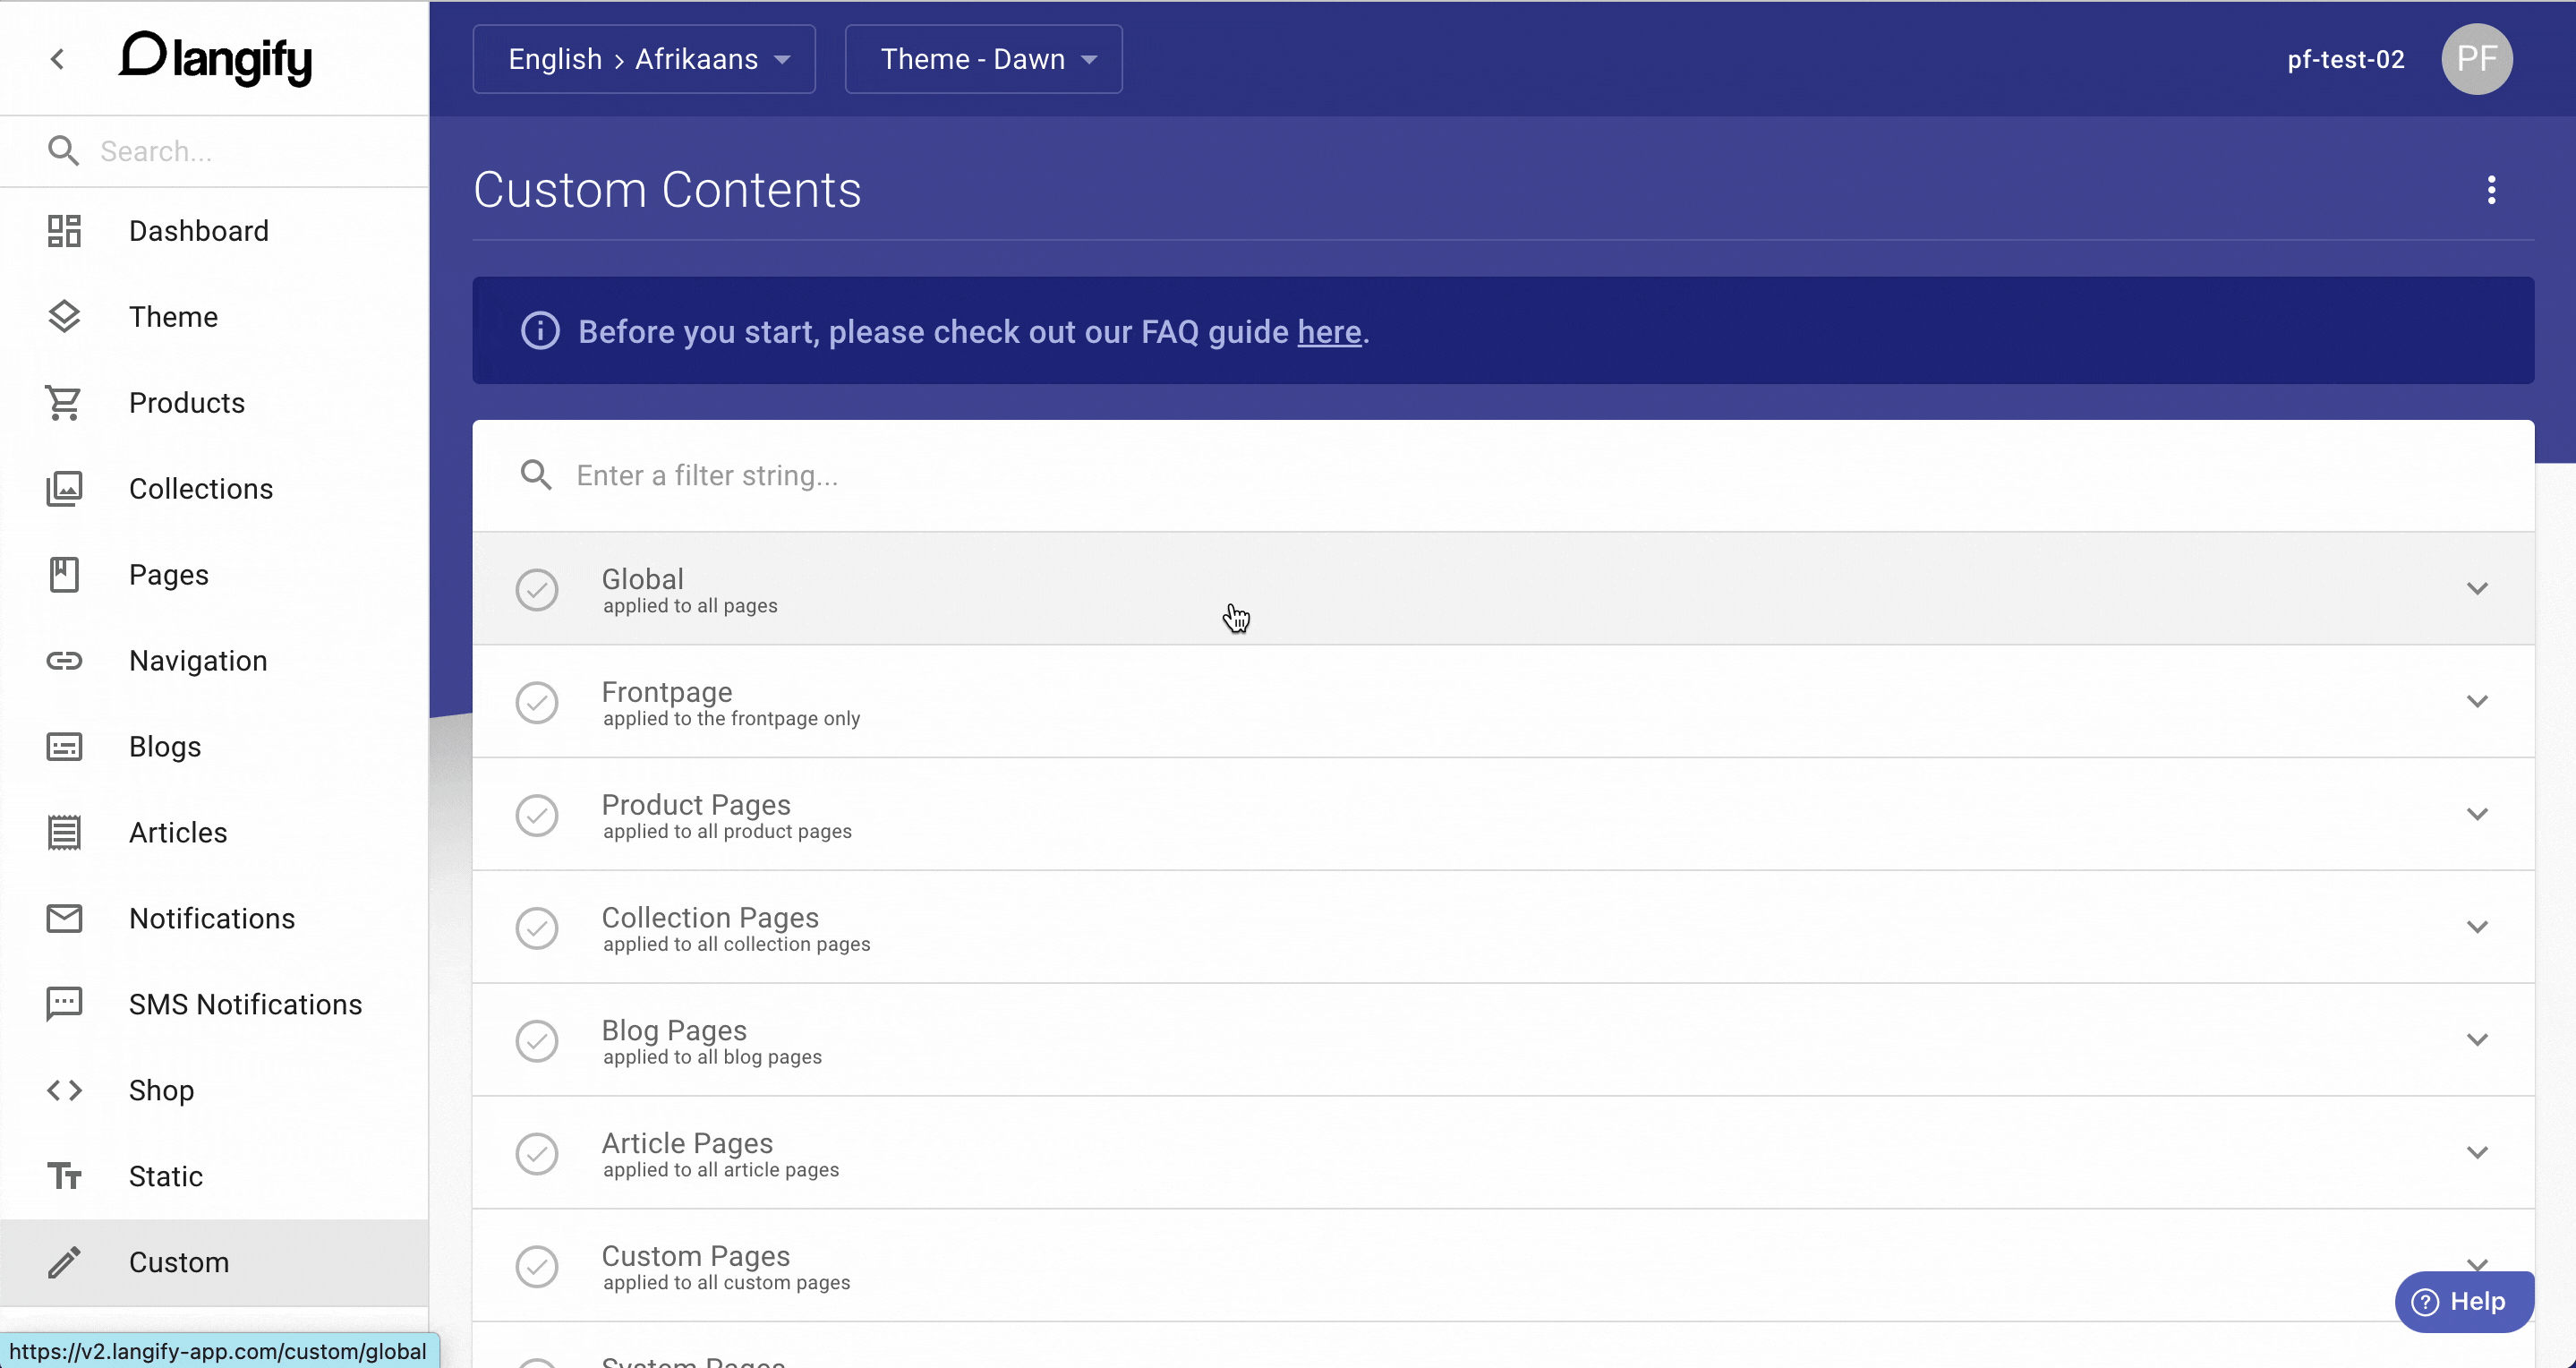Open the English > Afrikaans language dropdown
Viewport: 2576px width, 1368px height.
pyautogui.click(x=644, y=59)
